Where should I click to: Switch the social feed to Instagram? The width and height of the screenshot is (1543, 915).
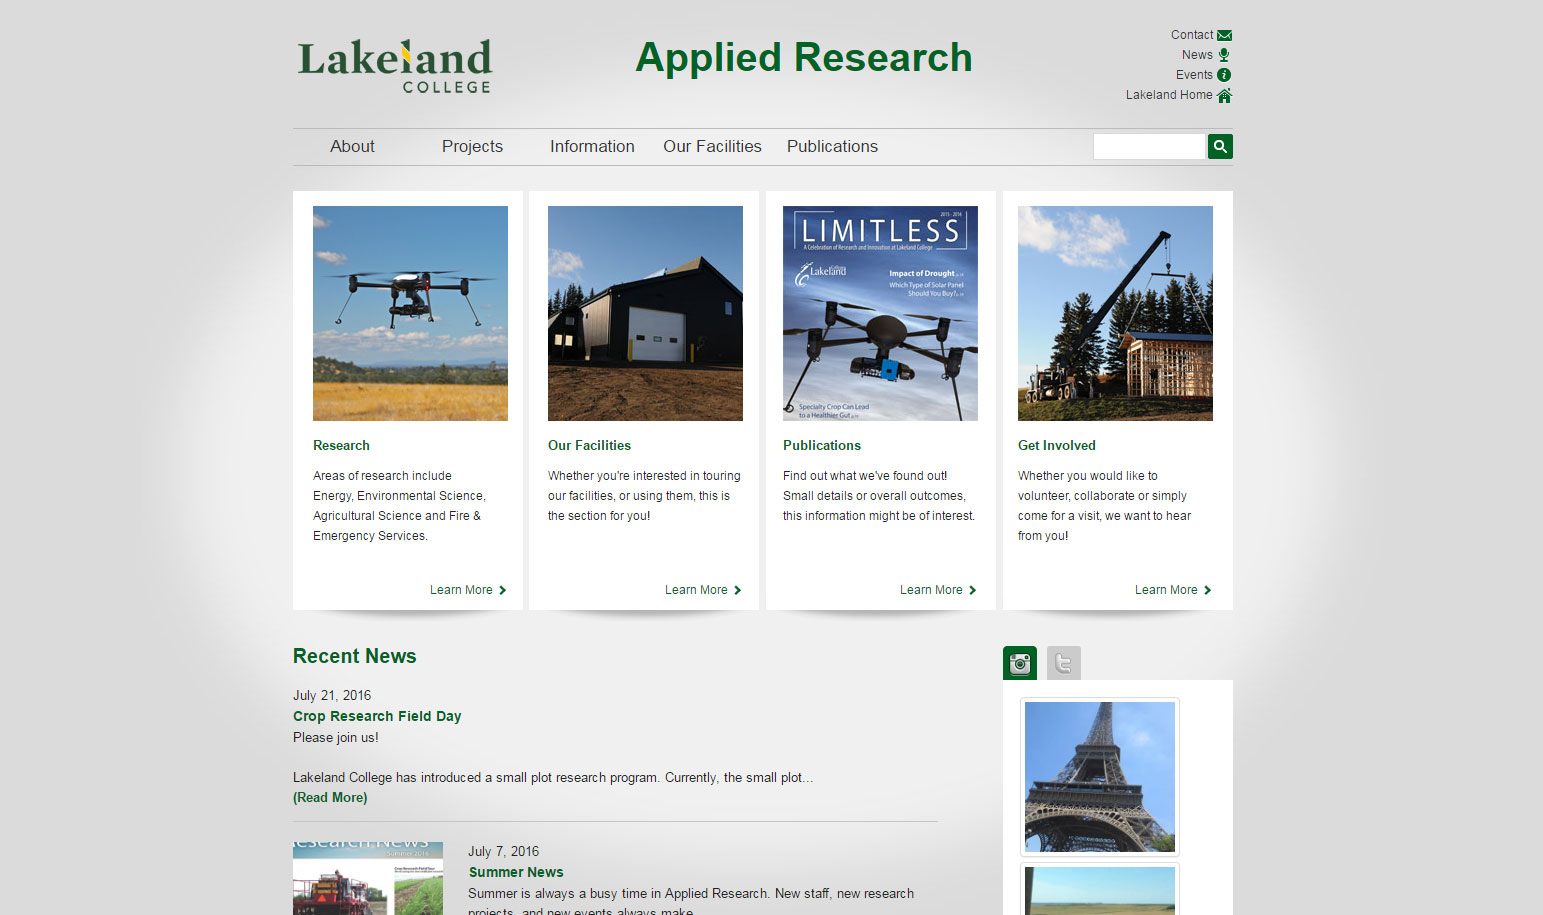[1019, 662]
